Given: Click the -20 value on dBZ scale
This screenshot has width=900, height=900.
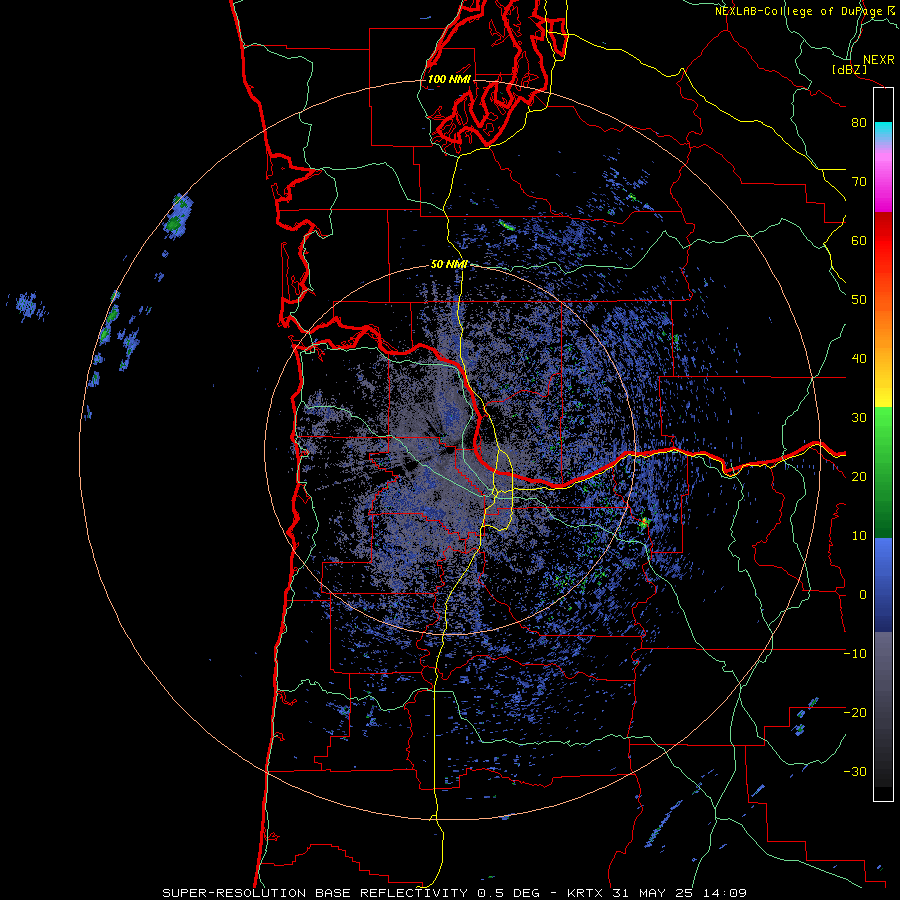Looking at the screenshot, I should coord(855,713).
